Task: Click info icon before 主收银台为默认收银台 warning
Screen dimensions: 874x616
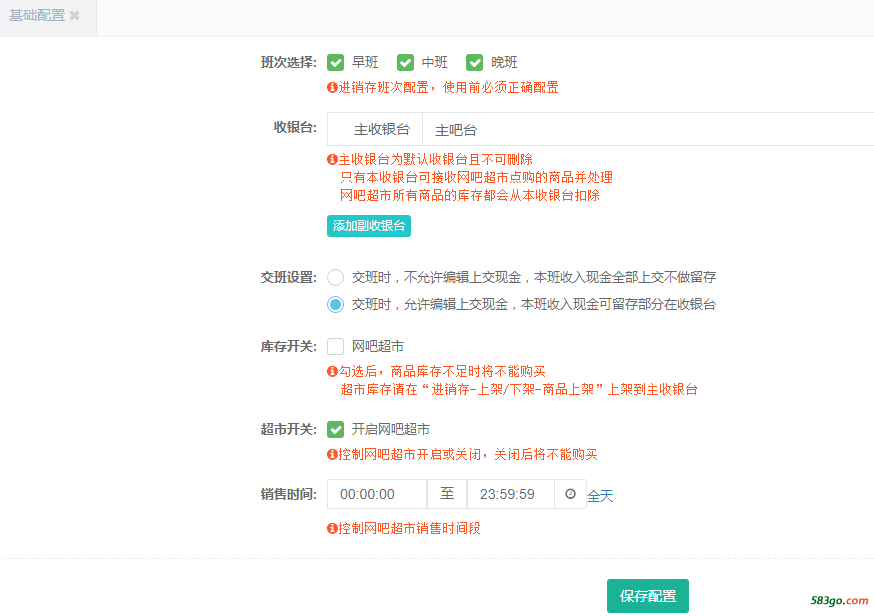Action: click(332, 159)
